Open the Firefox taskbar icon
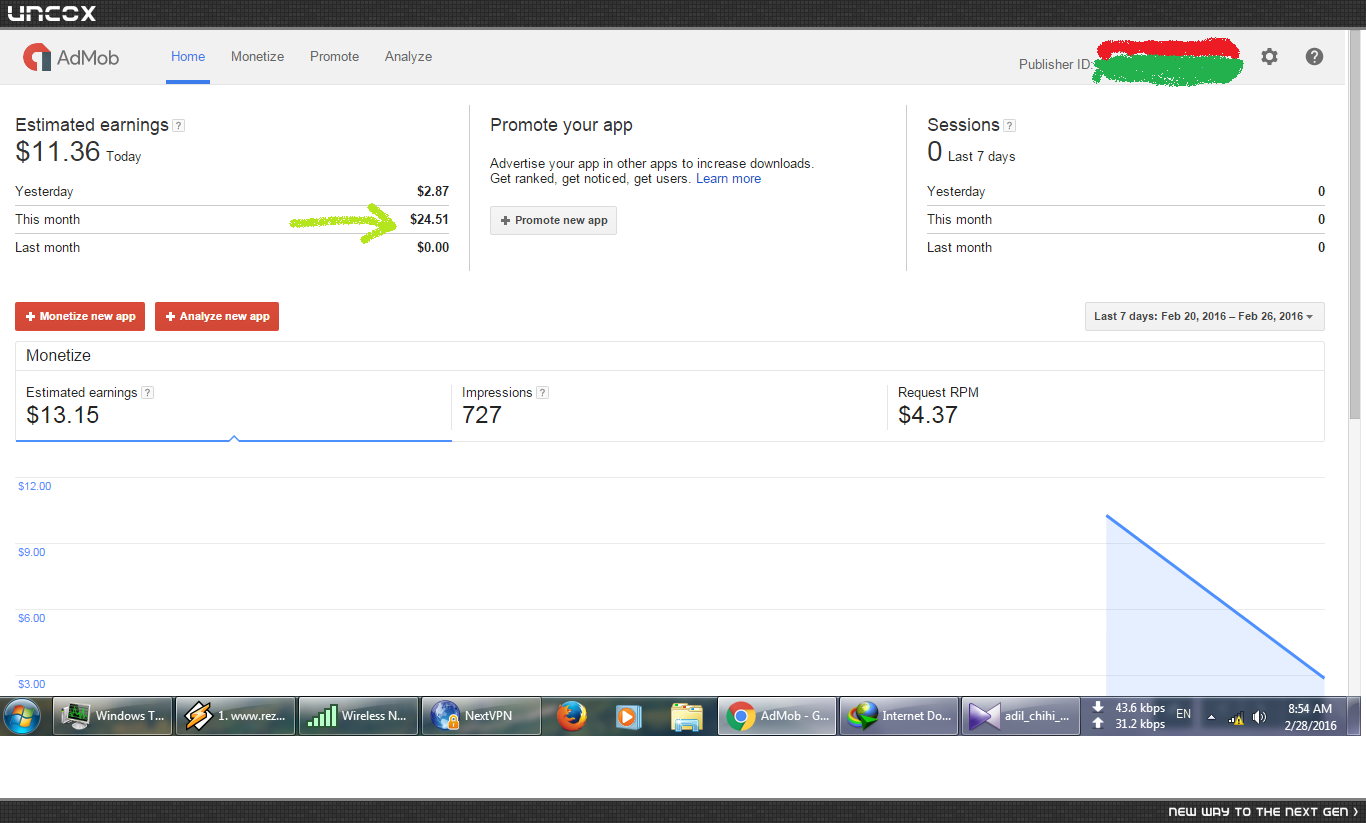The height and width of the screenshot is (823, 1366). 571,716
